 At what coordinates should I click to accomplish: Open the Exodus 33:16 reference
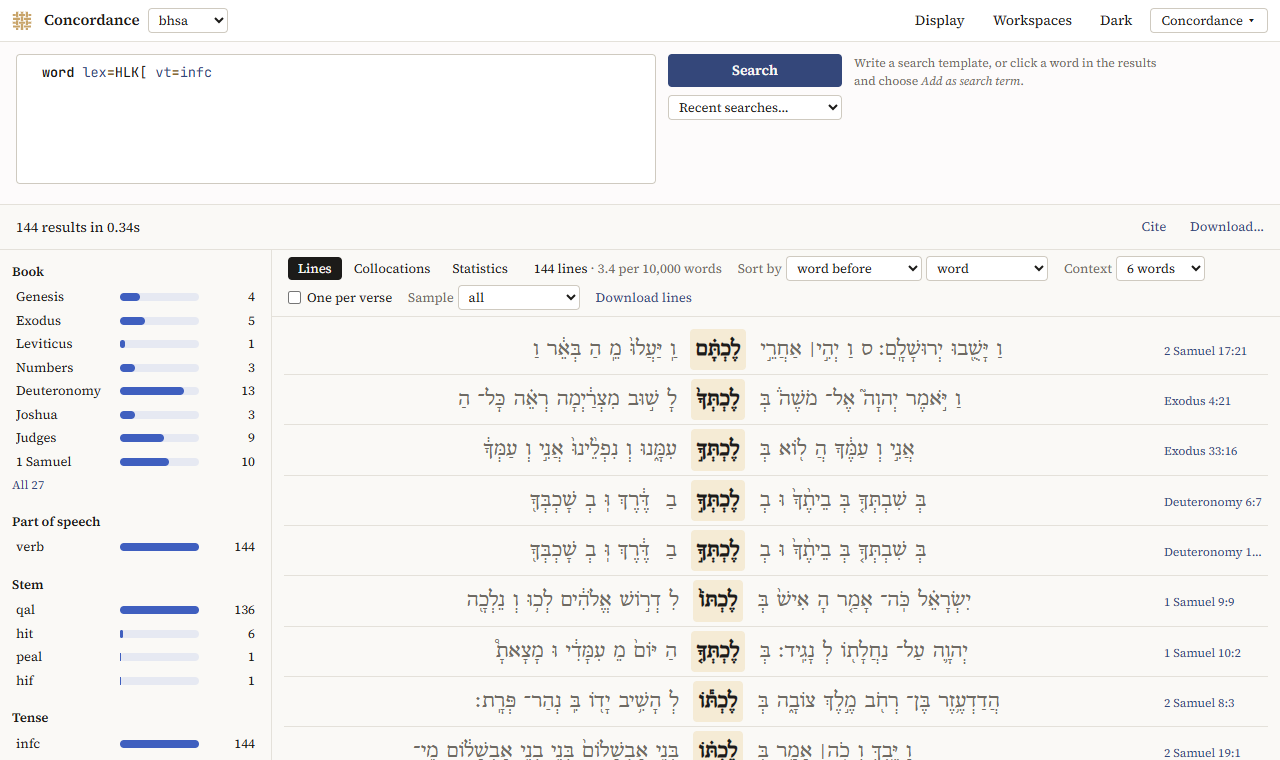tap(1200, 451)
